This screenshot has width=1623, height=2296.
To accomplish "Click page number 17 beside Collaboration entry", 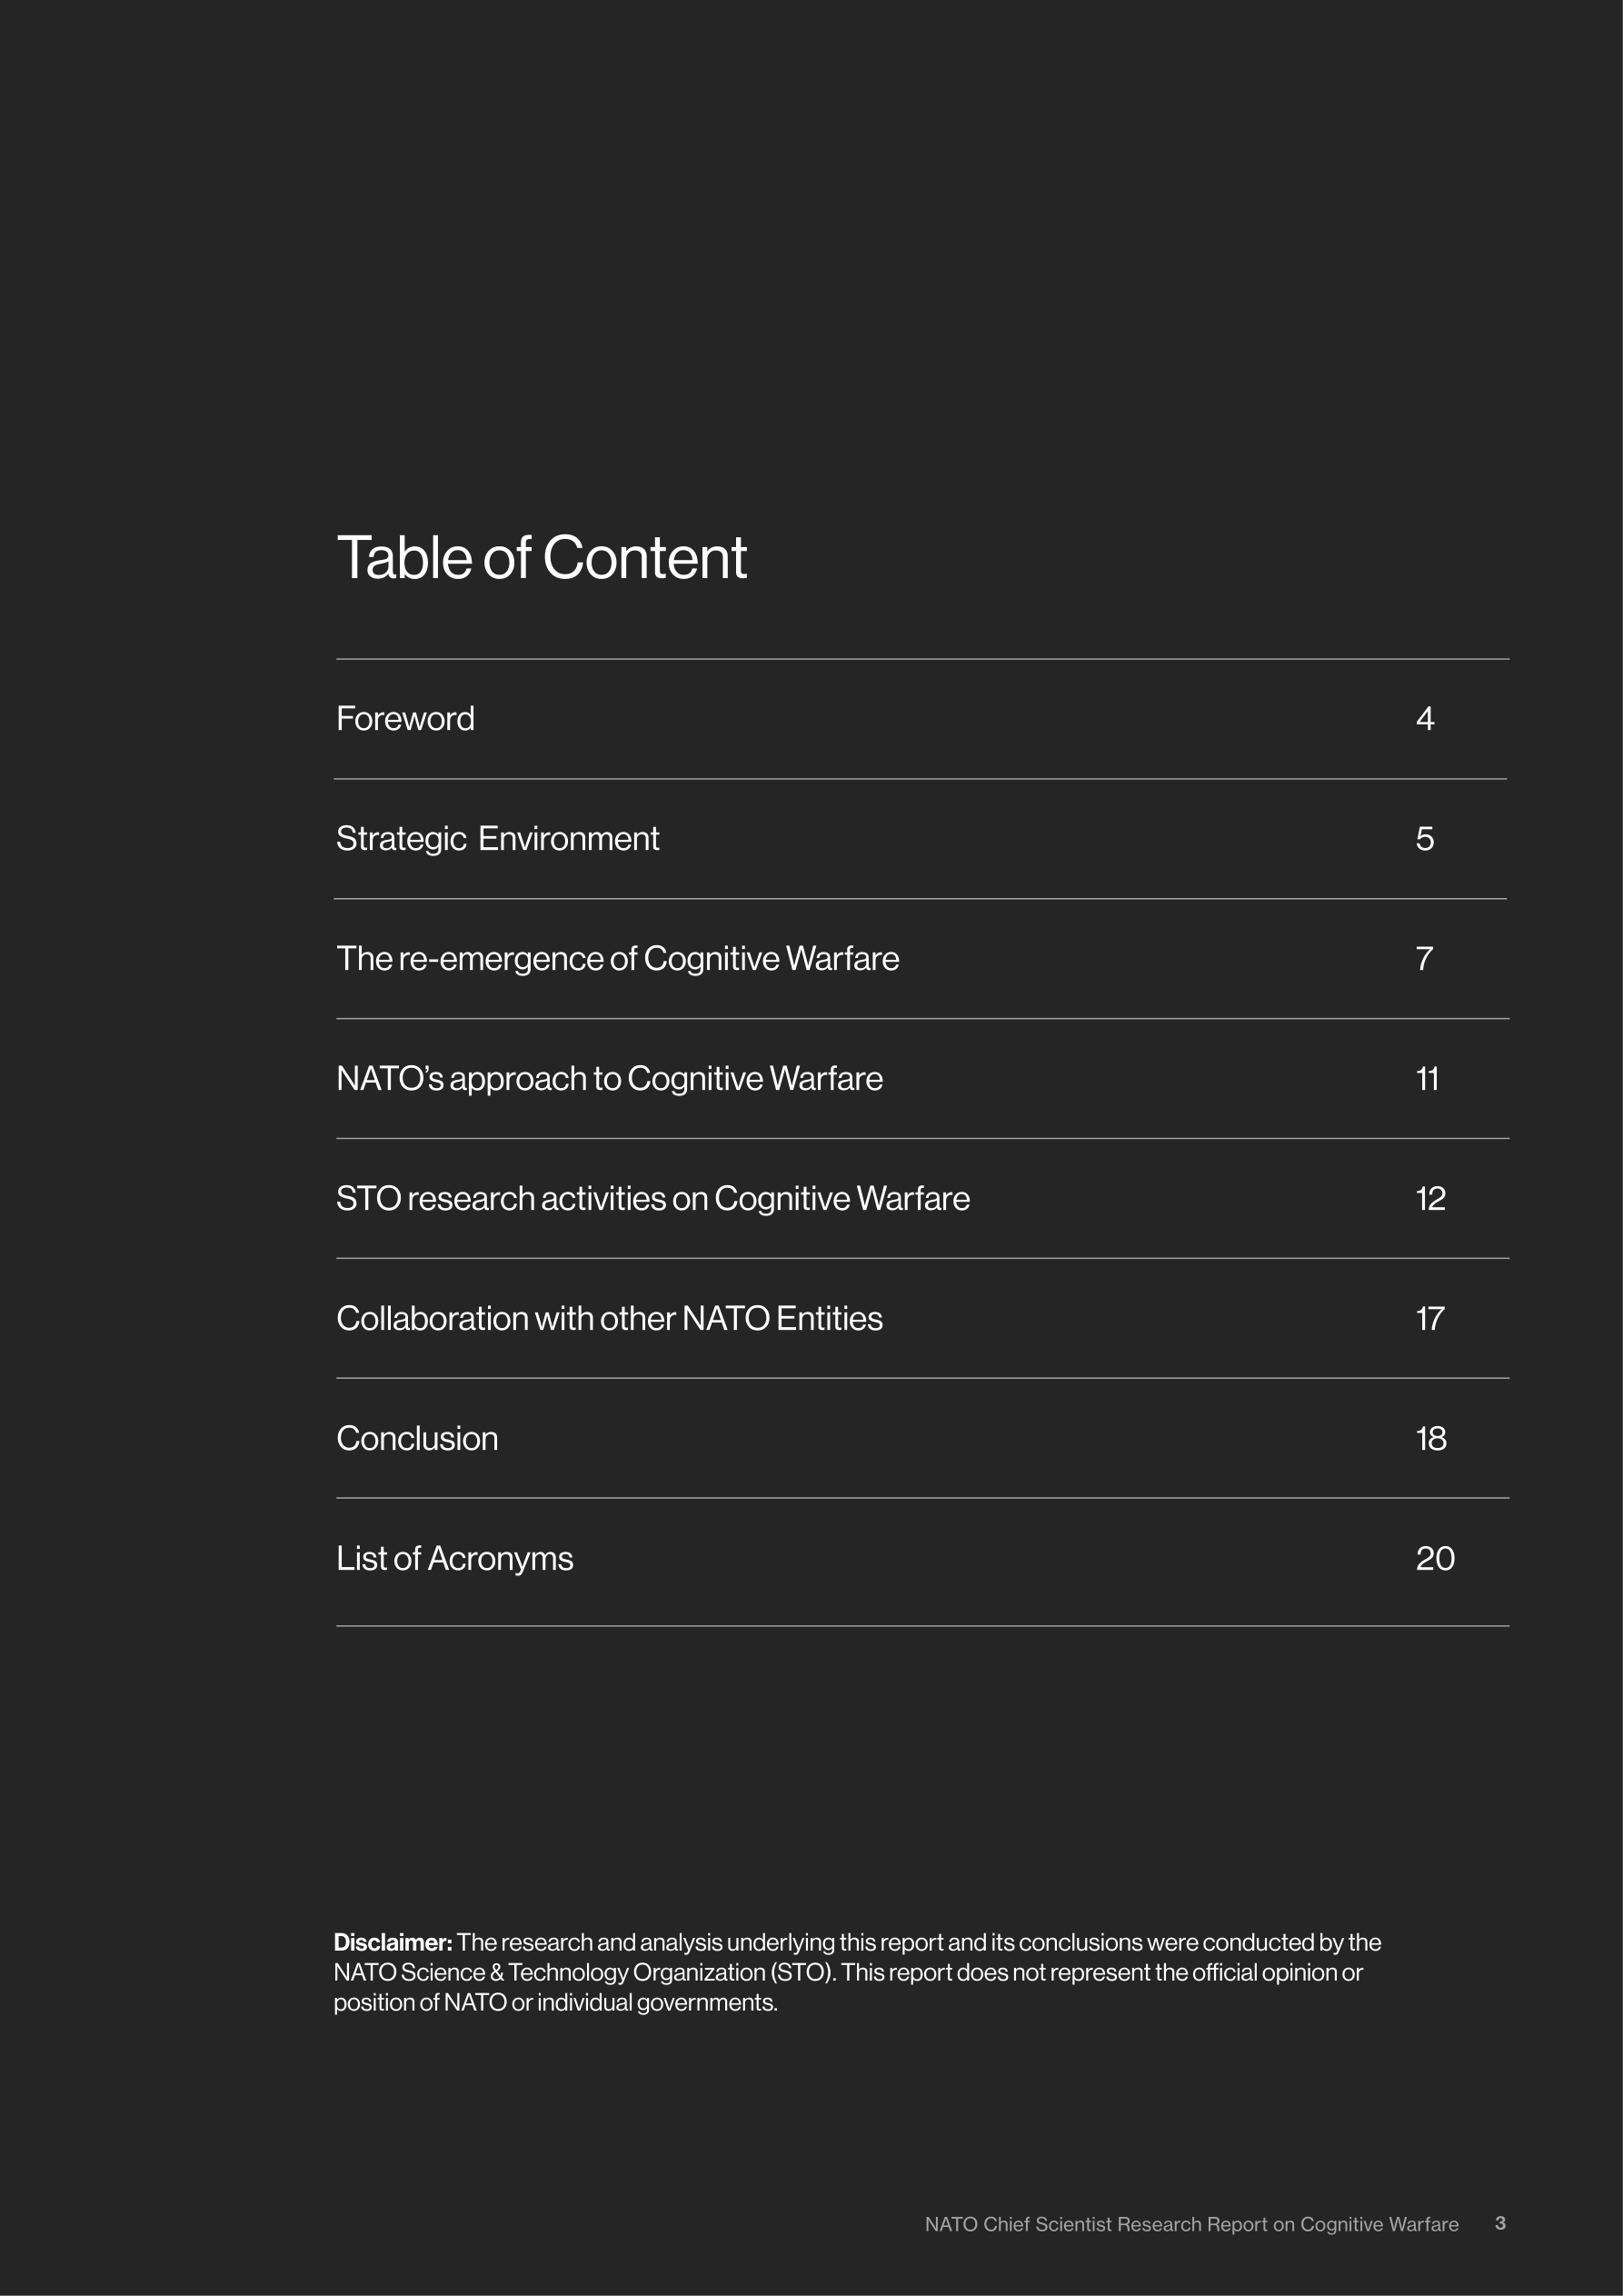I will click(1430, 1319).
